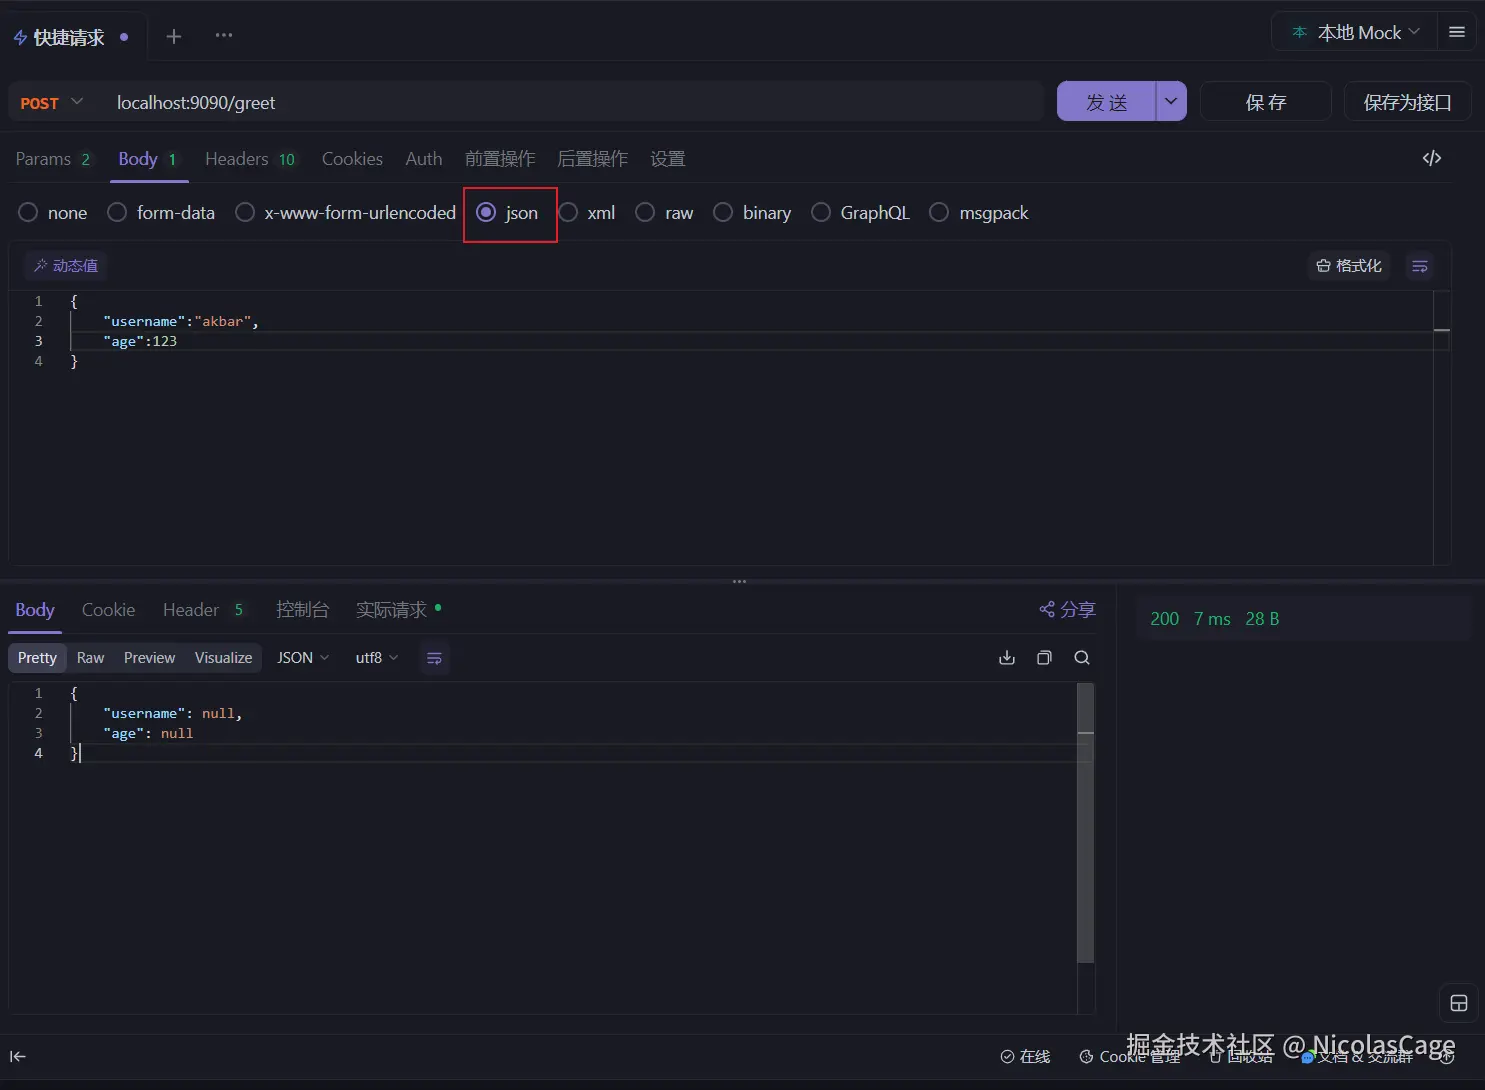1485x1090 pixels.
Task: Switch to the Cookies tab
Action: click(352, 159)
